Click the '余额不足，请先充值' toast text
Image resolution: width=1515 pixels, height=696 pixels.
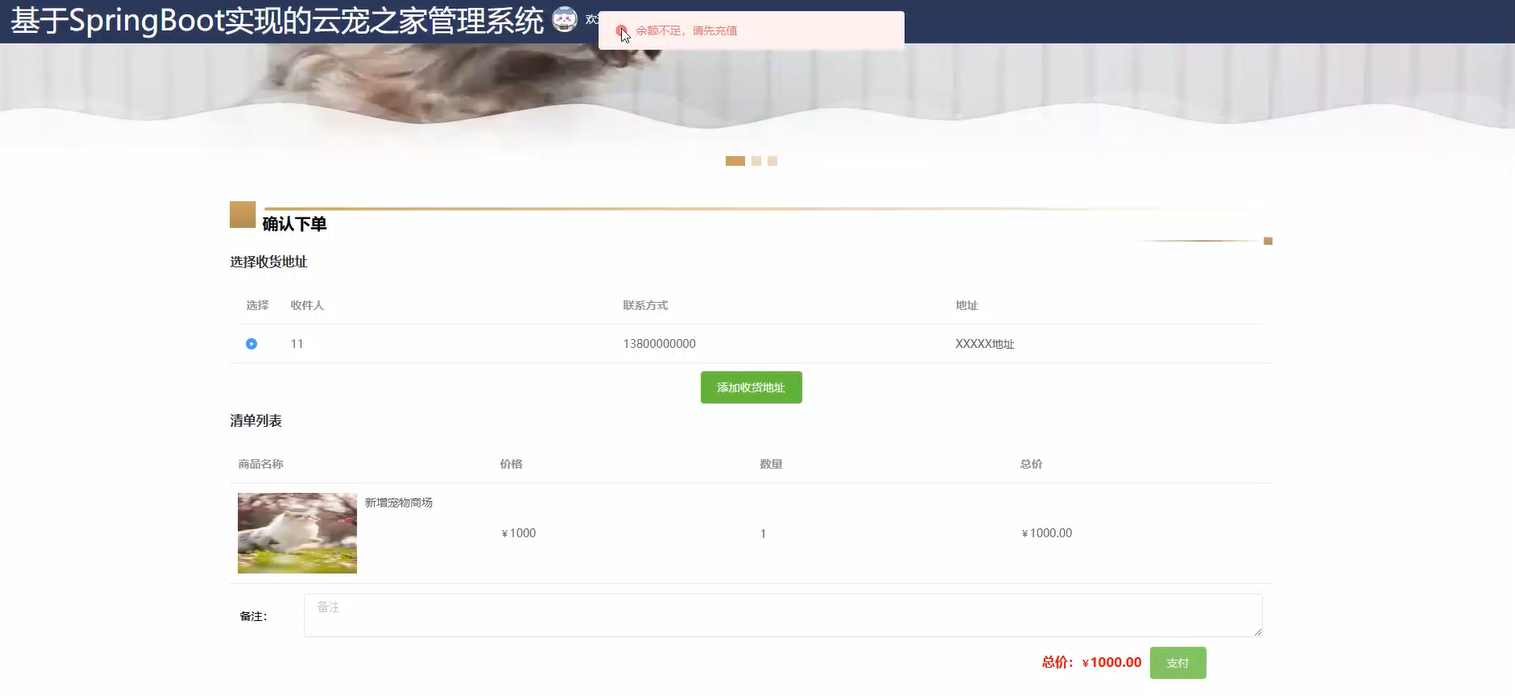click(x=687, y=31)
